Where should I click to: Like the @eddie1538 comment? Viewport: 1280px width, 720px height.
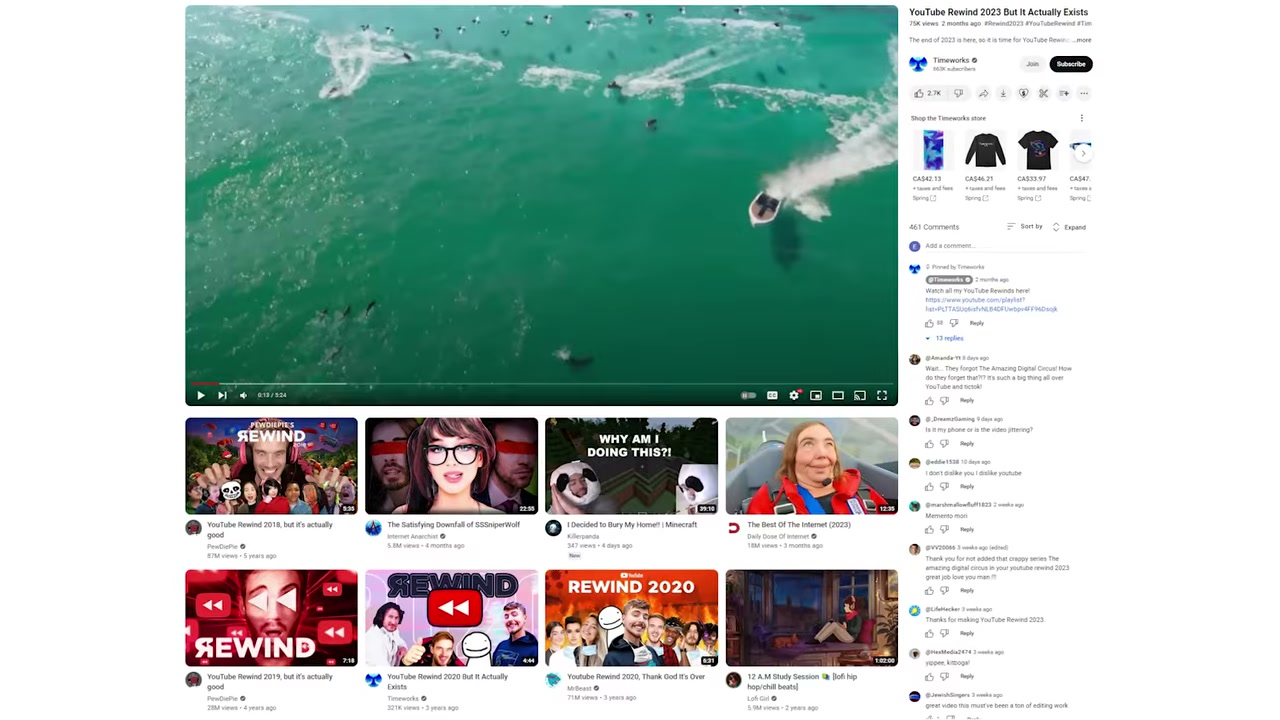tap(929, 486)
